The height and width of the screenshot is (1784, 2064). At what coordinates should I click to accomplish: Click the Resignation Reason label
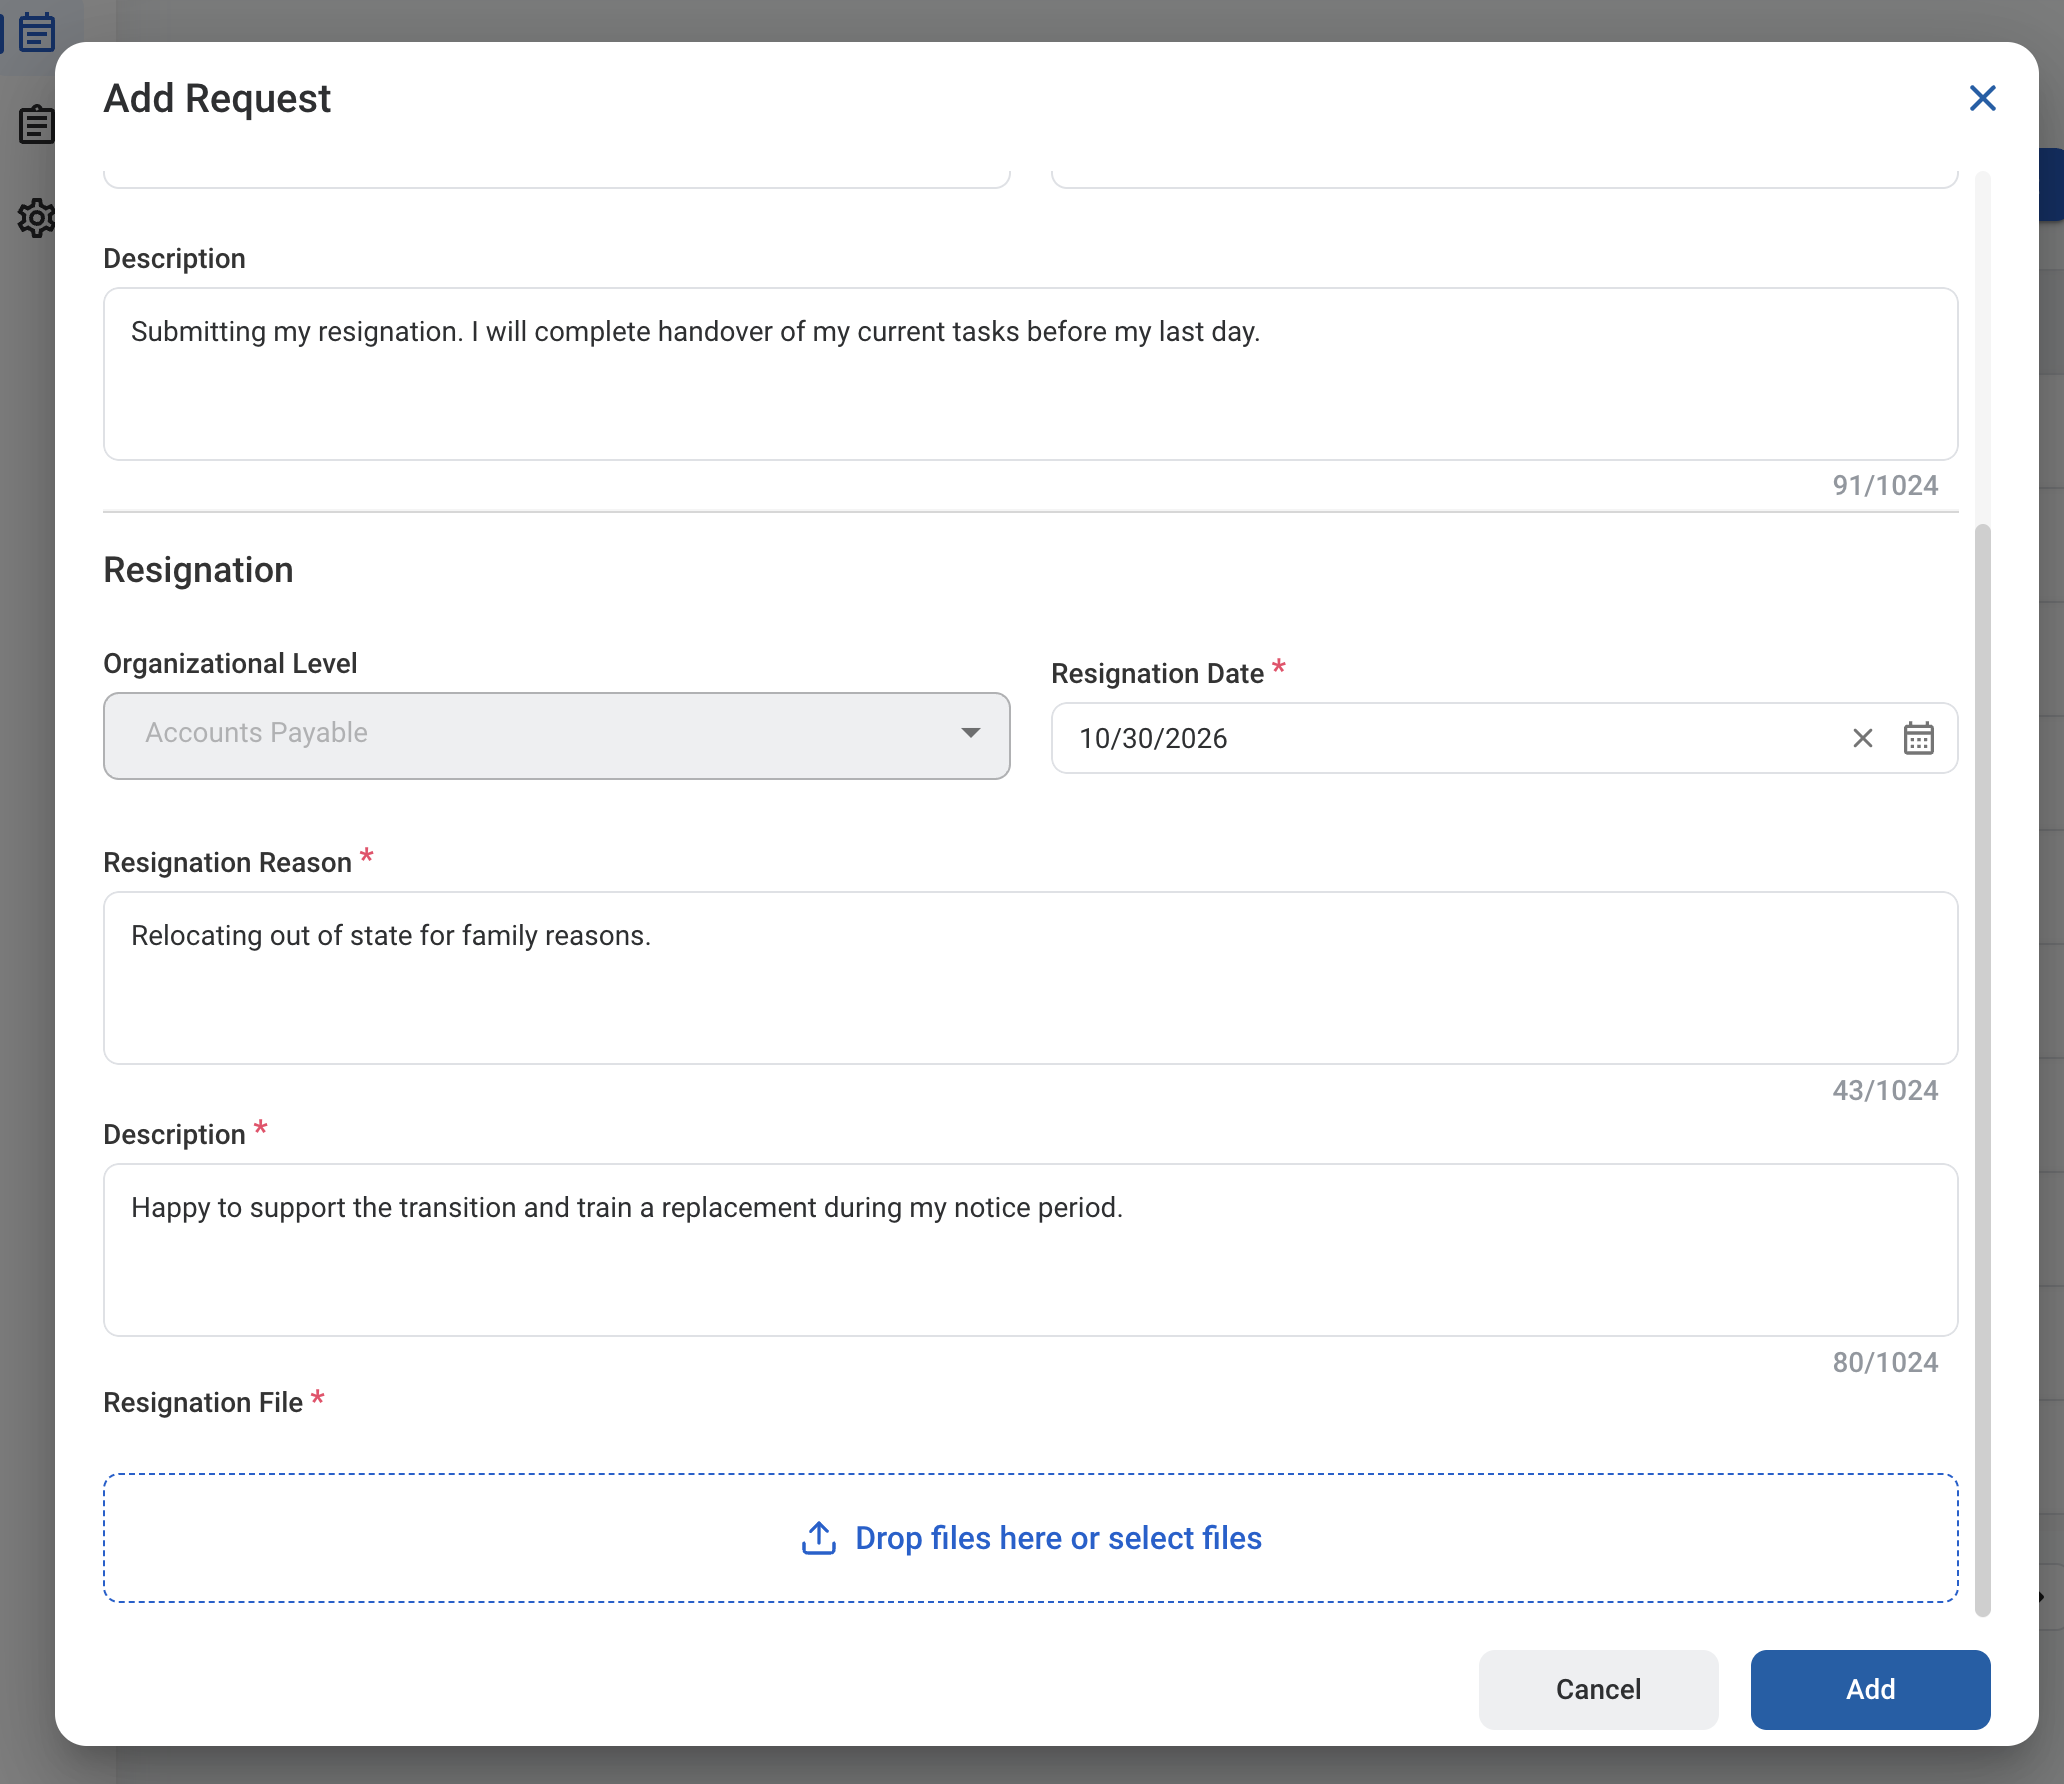click(x=227, y=862)
